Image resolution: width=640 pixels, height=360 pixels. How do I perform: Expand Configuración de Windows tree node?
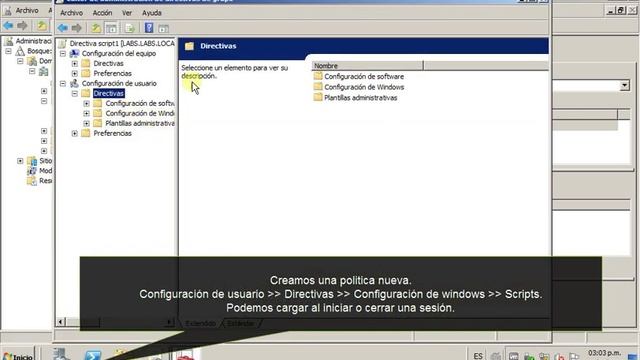click(87, 113)
